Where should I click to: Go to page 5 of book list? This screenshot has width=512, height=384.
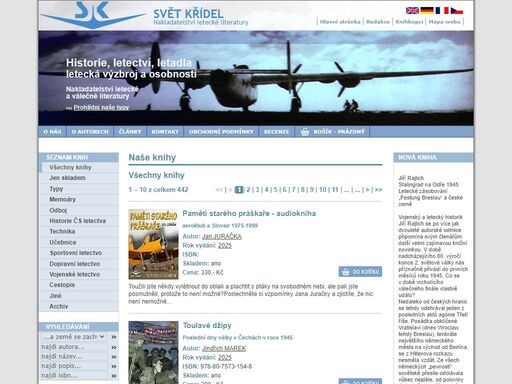[x=275, y=190]
